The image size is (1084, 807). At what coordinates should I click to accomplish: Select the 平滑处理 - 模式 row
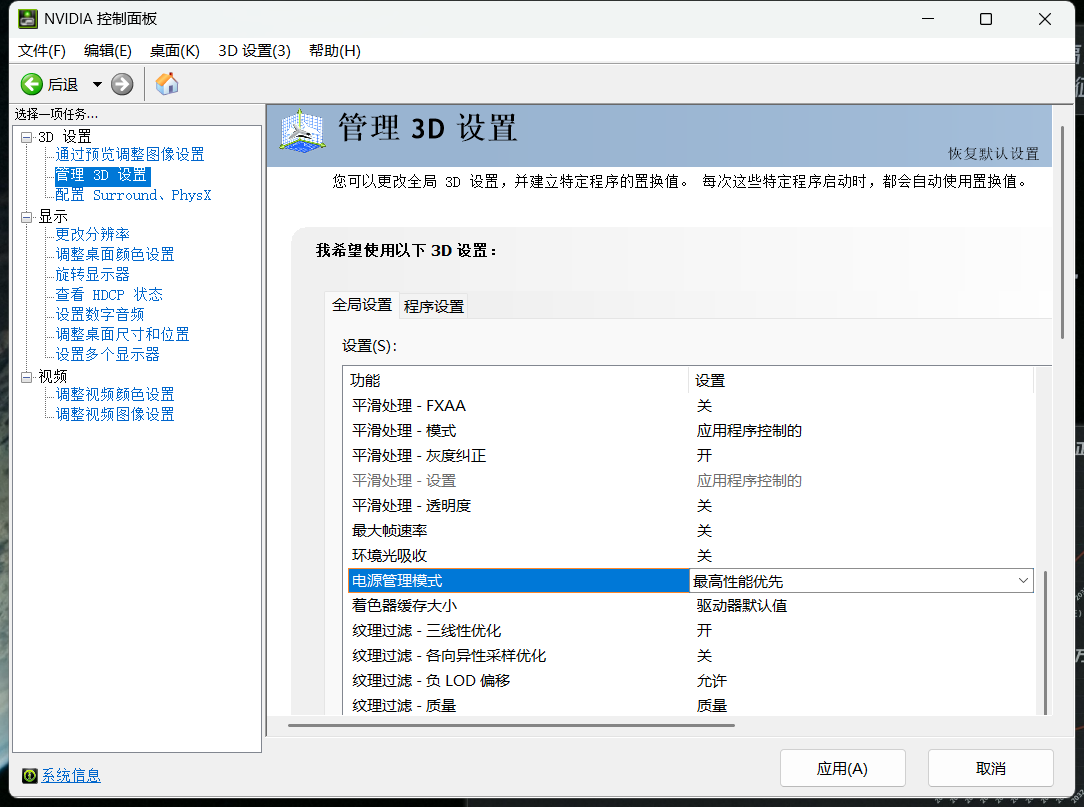click(691, 431)
